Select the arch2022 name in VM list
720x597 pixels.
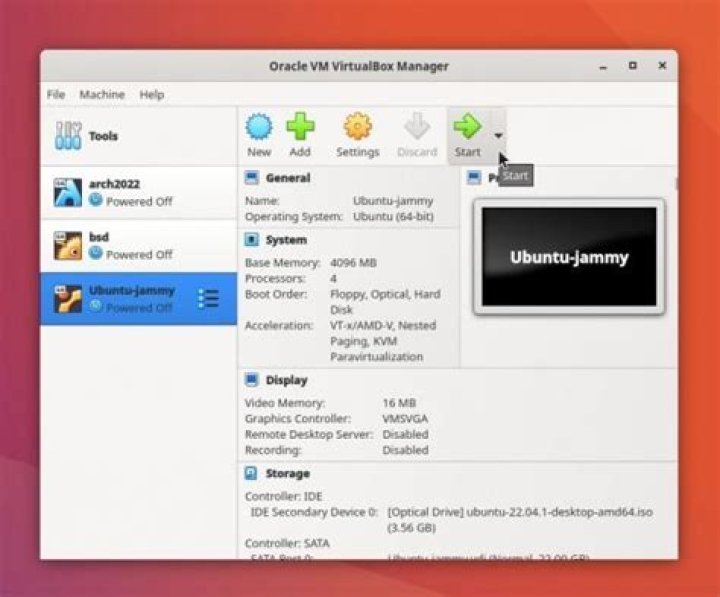(114, 184)
